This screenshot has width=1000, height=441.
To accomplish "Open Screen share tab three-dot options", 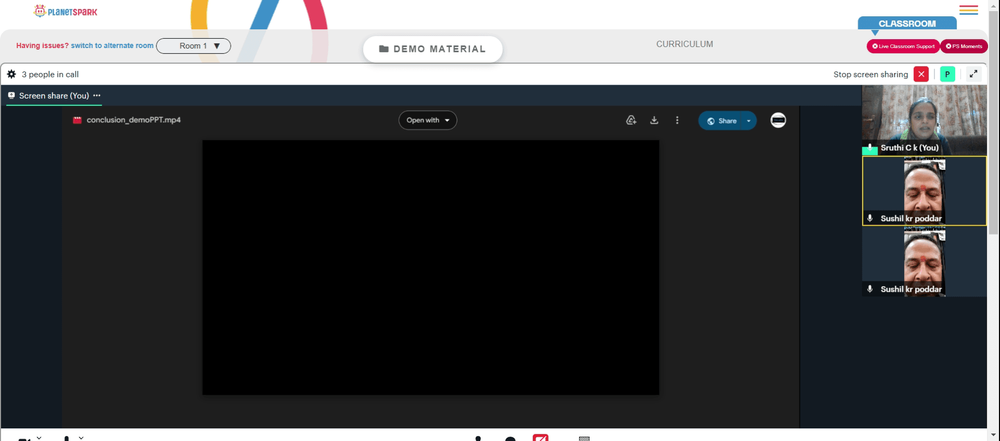I will pyautogui.click(x=97, y=96).
